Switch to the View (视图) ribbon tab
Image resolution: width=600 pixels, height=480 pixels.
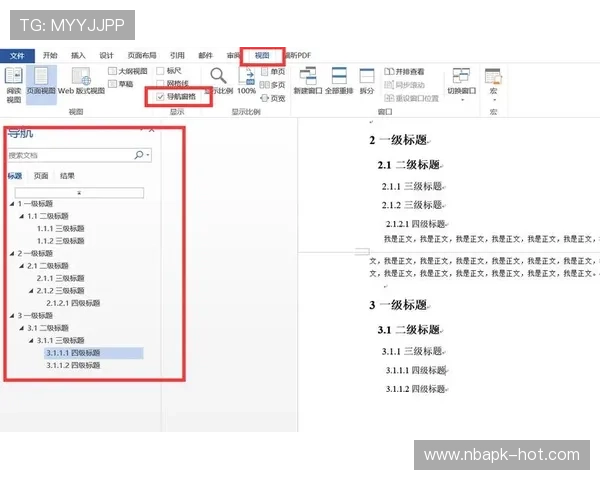point(262,56)
